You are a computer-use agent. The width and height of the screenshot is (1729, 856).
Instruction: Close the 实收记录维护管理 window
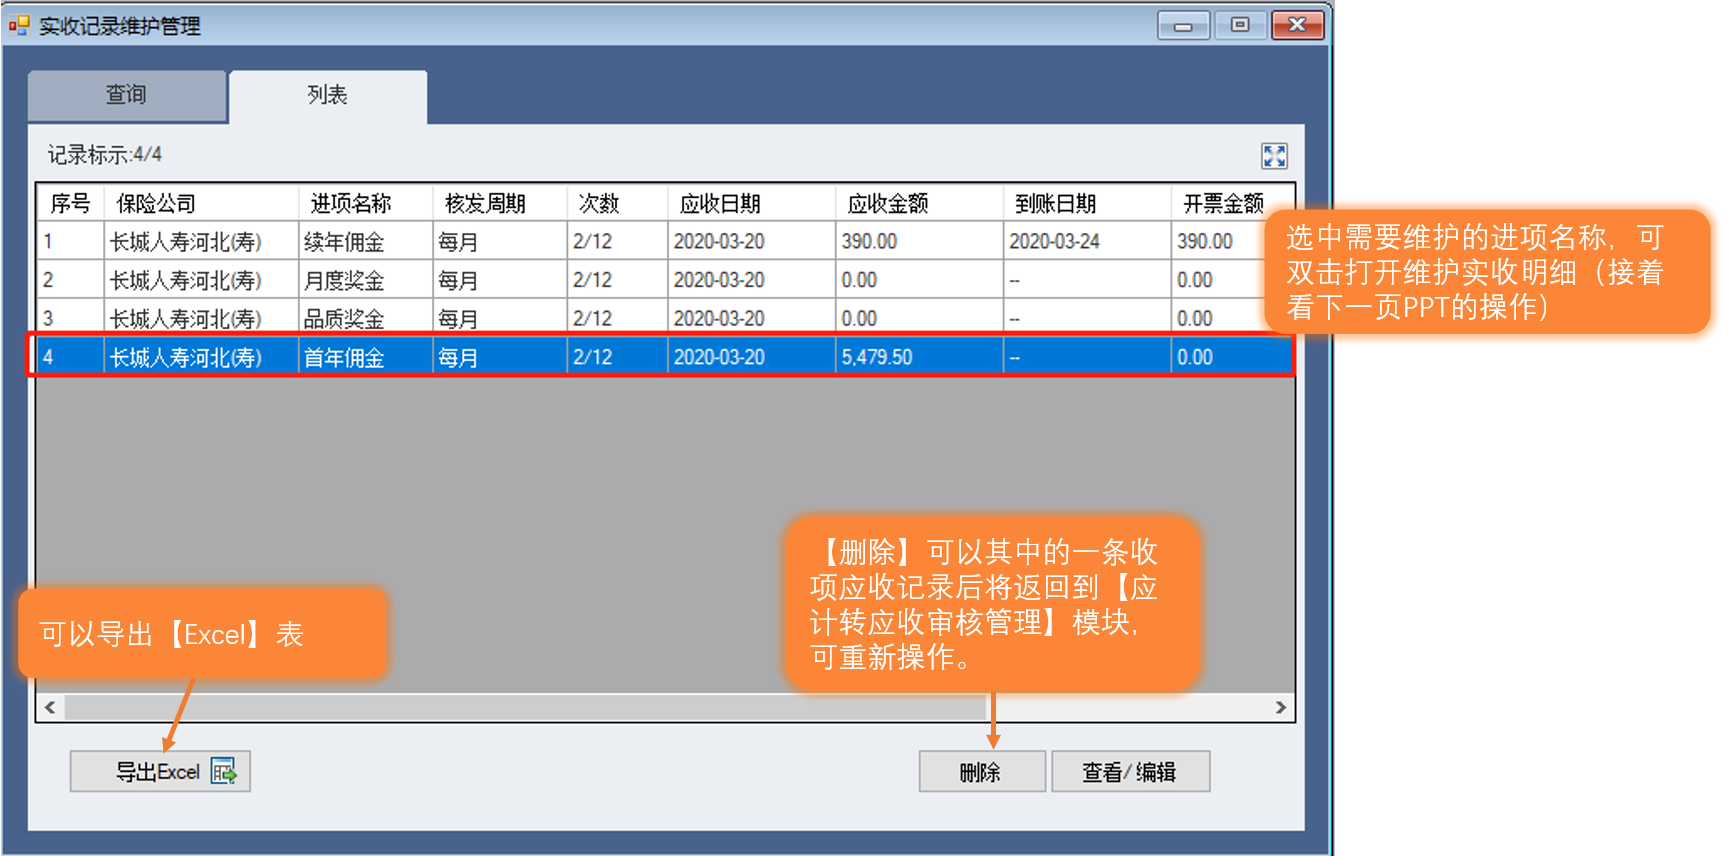[1298, 25]
